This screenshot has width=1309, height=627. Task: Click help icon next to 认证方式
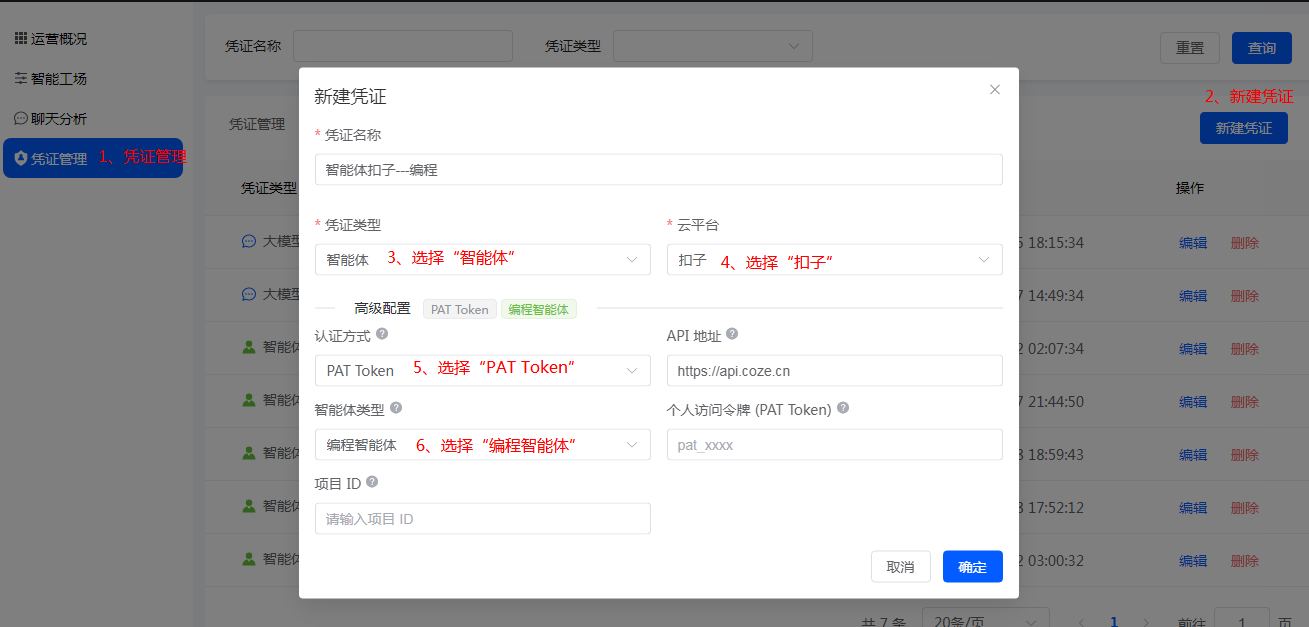[382, 335]
